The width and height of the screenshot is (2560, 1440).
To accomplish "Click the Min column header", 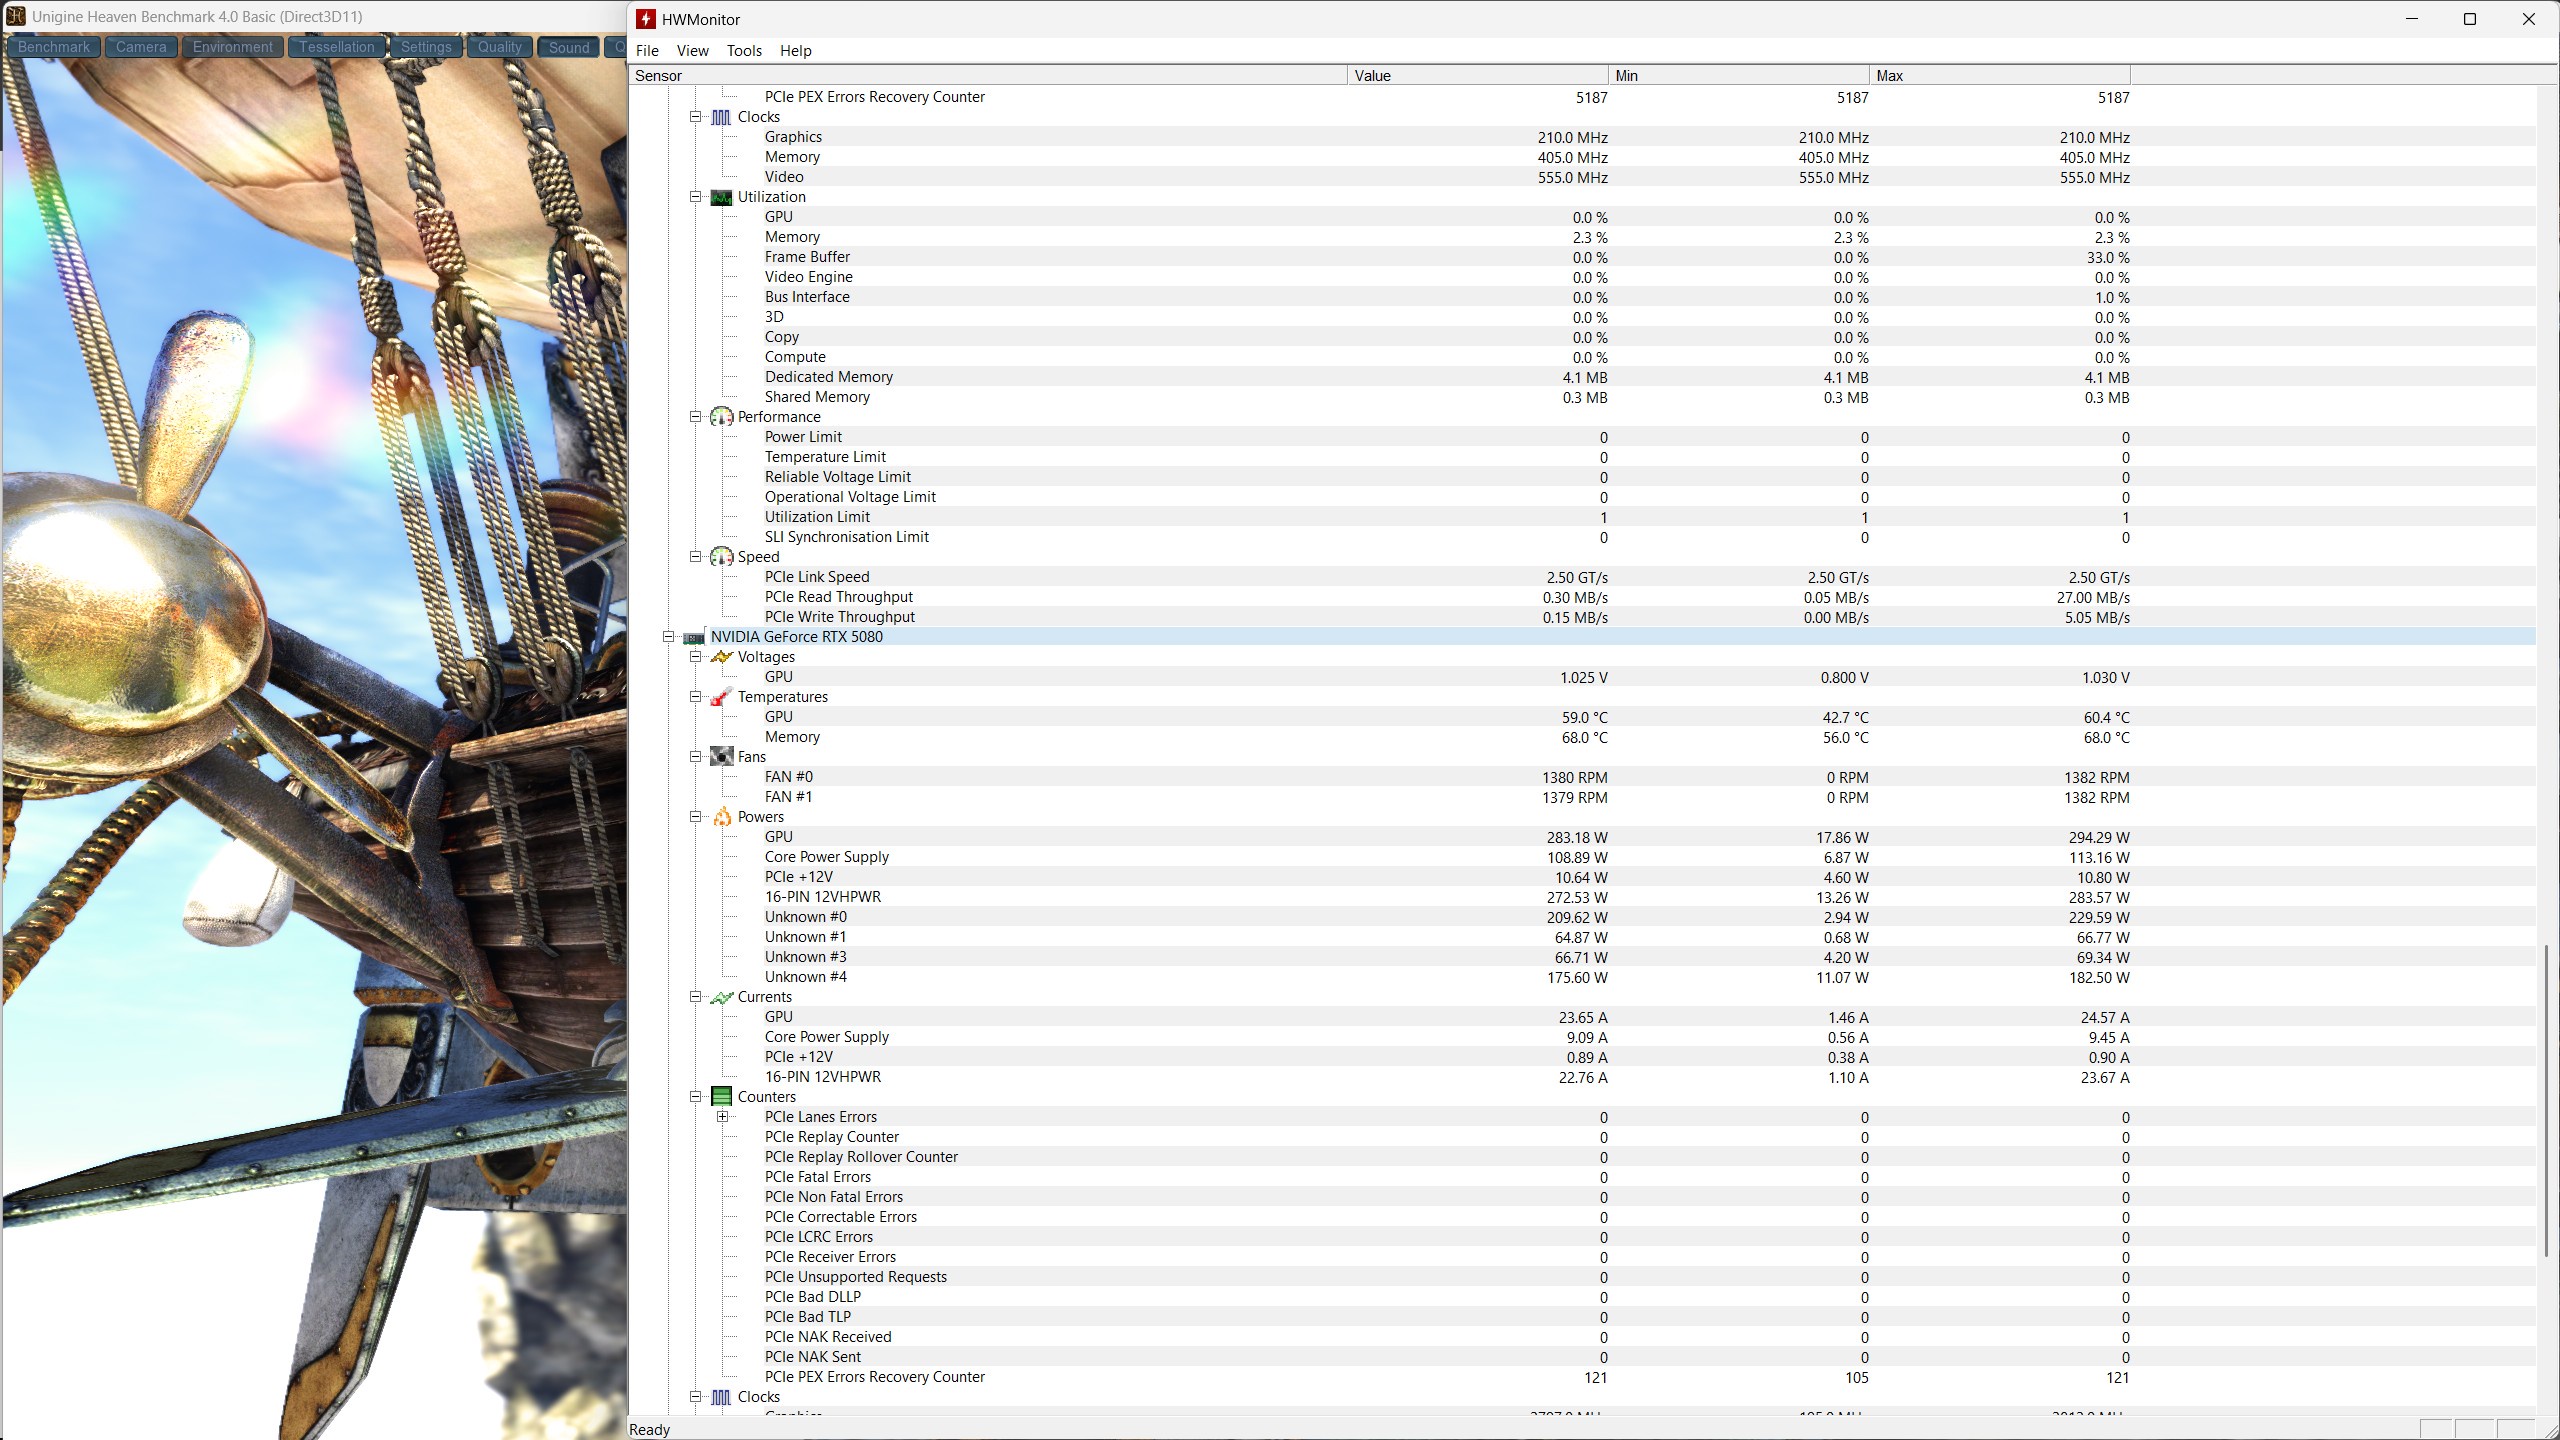I will pyautogui.click(x=1739, y=76).
